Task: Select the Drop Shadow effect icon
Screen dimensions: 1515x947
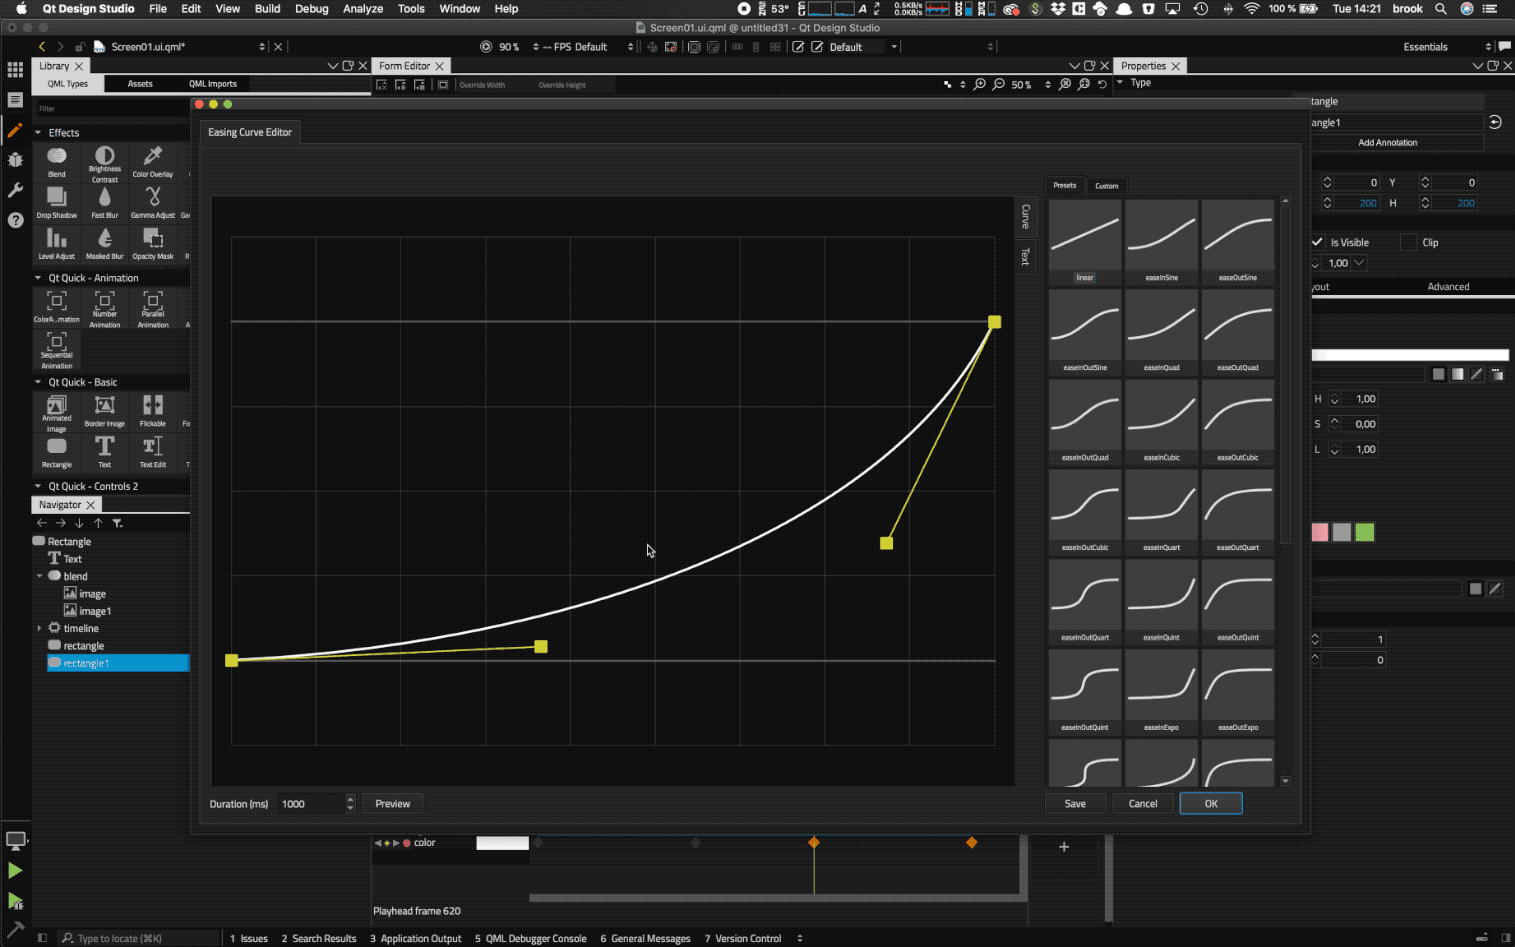Action: [56, 200]
